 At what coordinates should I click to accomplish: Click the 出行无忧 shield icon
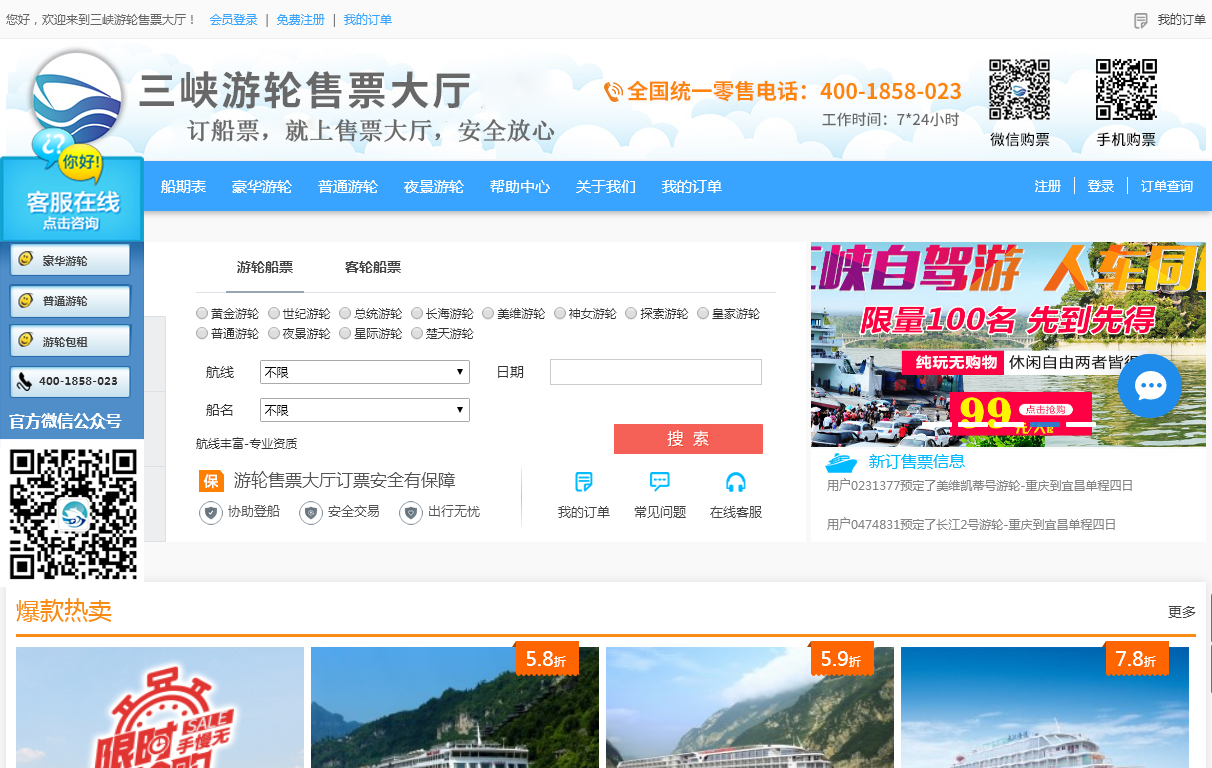point(410,510)
